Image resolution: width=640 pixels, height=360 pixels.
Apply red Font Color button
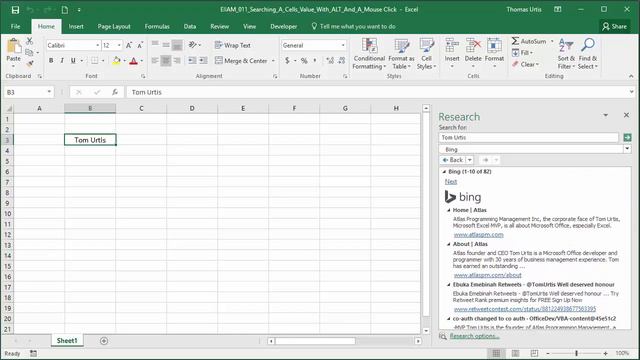[133, 61]
